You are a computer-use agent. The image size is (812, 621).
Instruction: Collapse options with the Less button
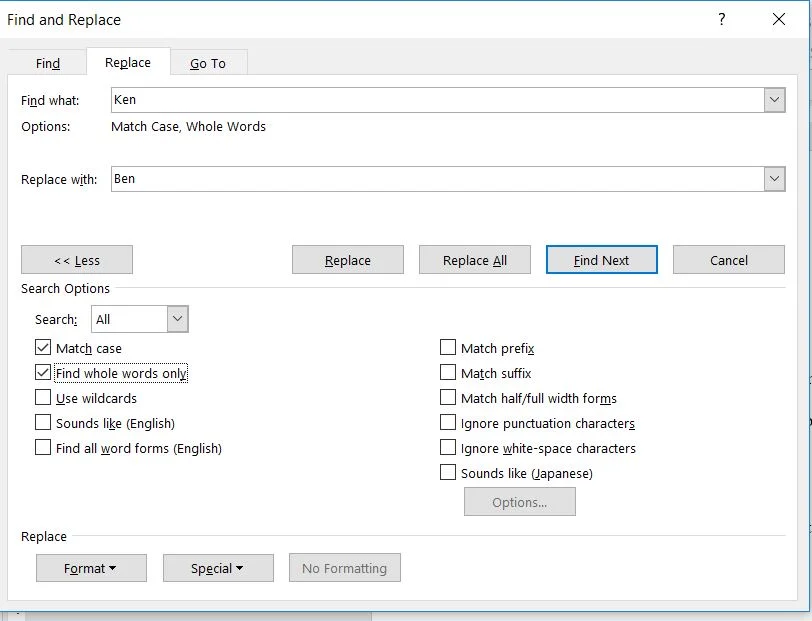point(77,260)
